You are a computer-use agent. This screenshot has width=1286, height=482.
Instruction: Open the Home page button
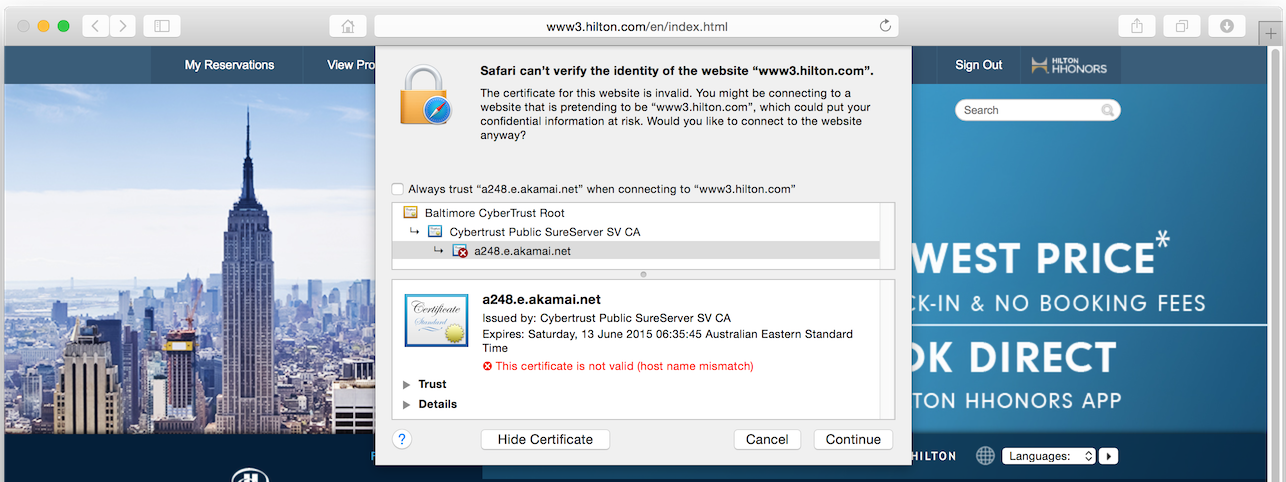pos(348,26)
